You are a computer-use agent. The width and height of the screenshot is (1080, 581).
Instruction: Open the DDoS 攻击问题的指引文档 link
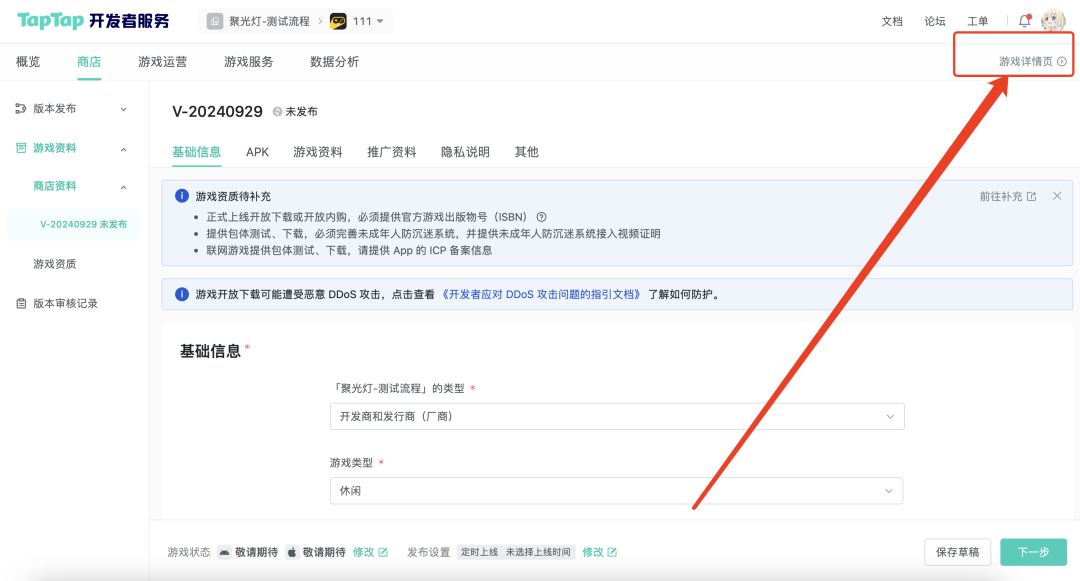tap(541, 294)
